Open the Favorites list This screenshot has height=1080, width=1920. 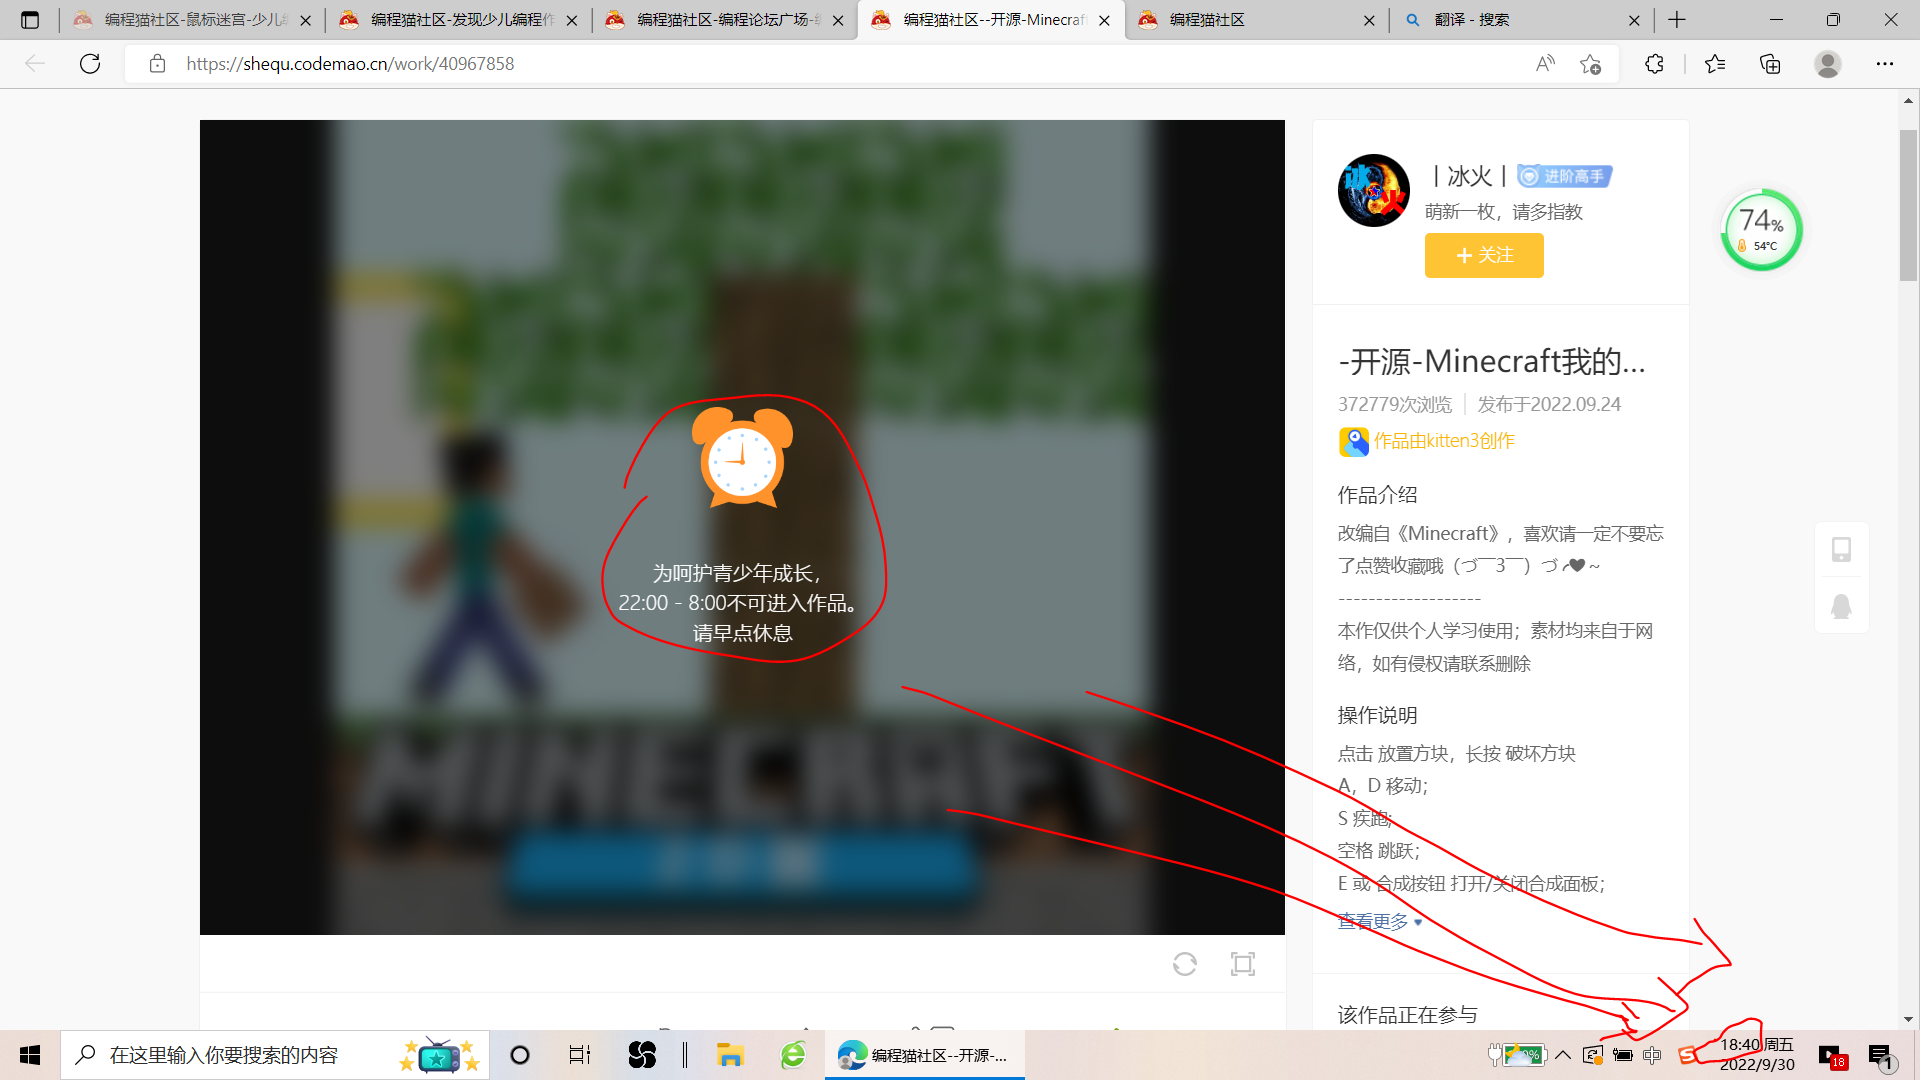point(1715,64)
